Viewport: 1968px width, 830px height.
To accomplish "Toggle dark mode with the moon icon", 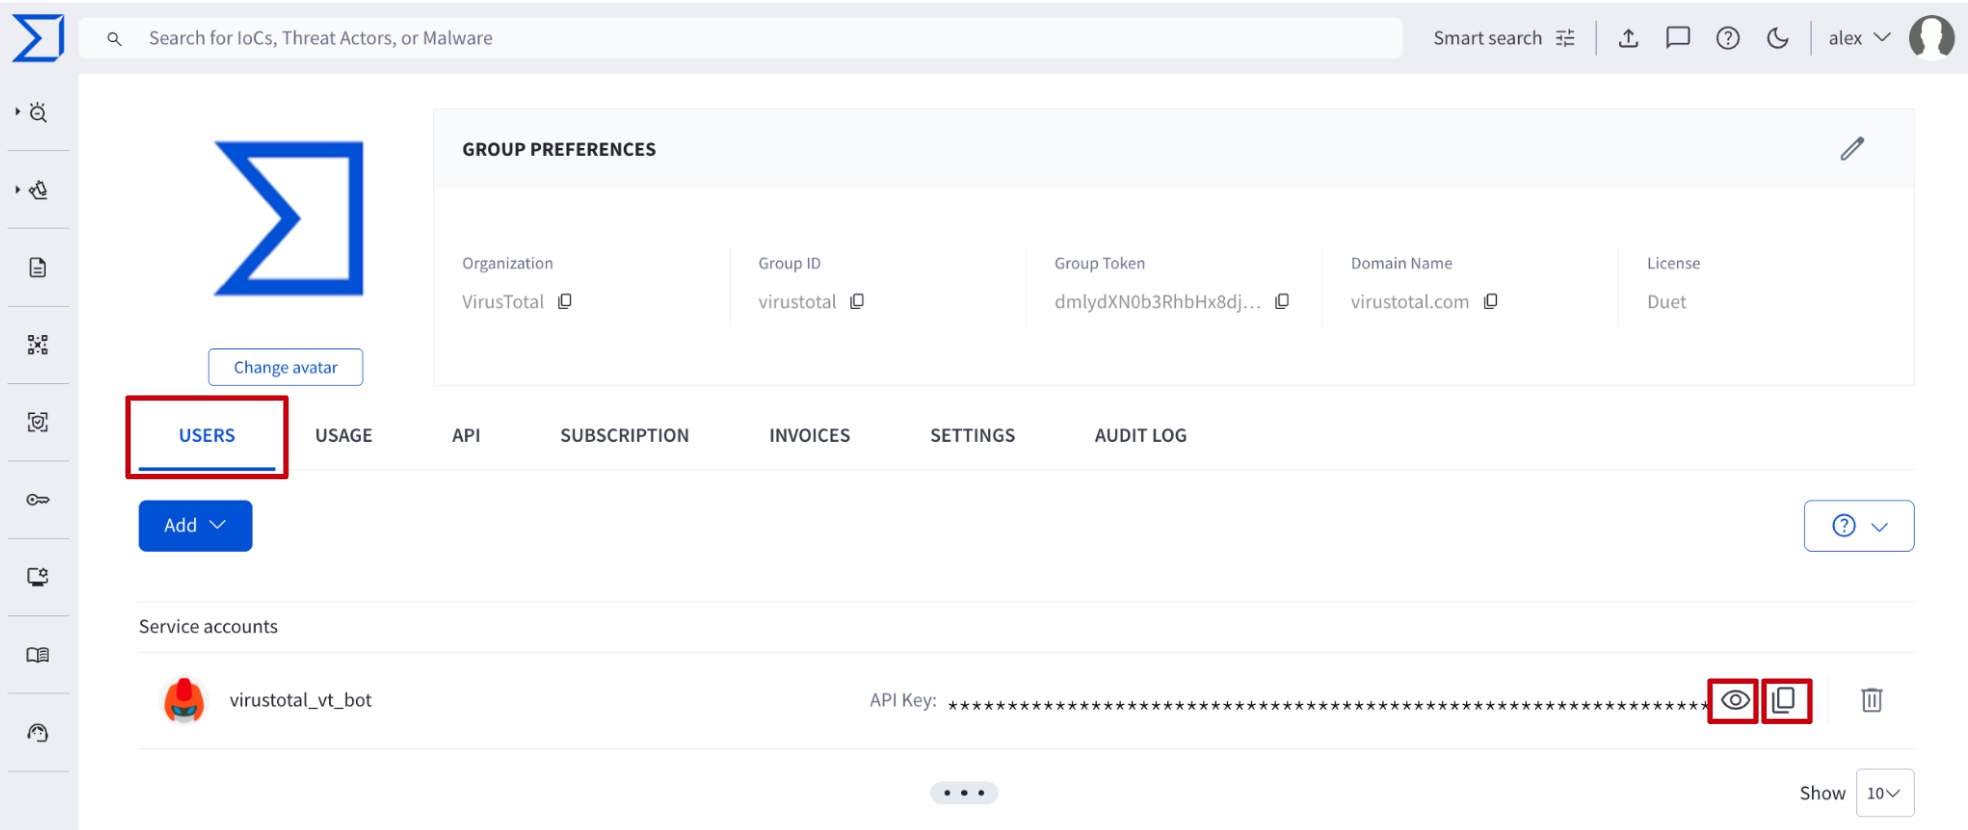I will click(1778, 38).
